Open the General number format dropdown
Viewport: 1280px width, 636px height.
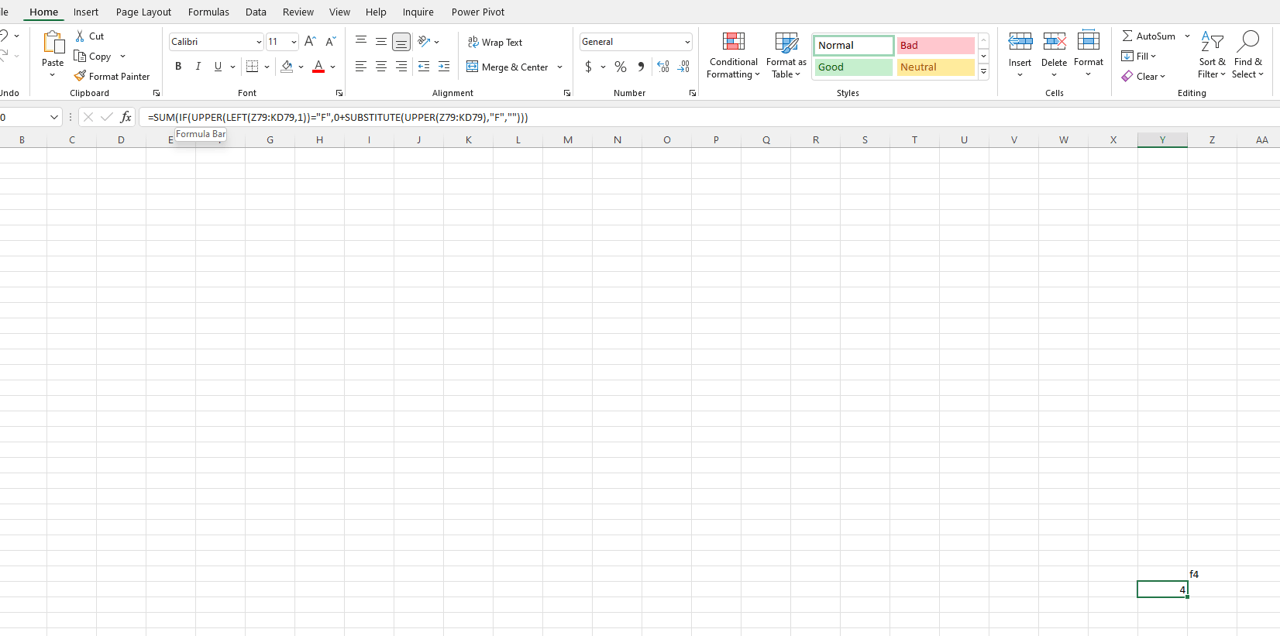coord(687,42)
